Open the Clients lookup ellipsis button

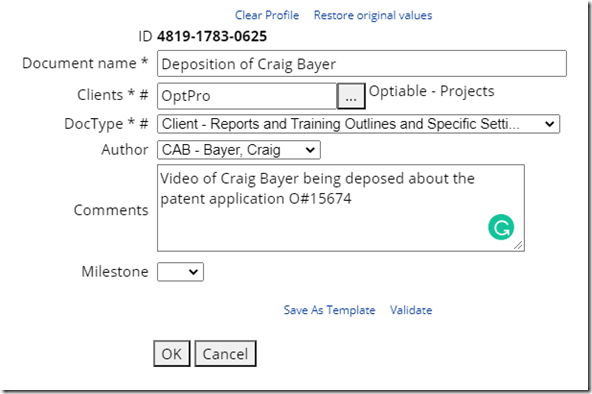point(351,96)
